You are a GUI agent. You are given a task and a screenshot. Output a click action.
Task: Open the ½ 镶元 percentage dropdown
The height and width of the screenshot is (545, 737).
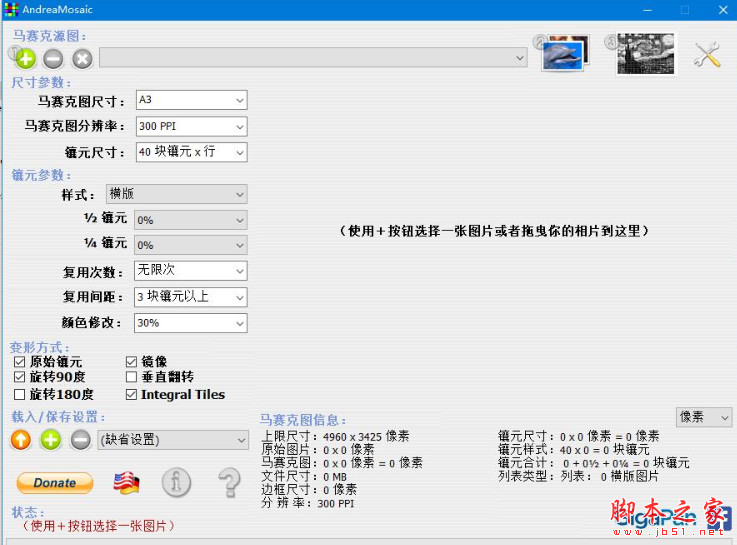point(190,220)
